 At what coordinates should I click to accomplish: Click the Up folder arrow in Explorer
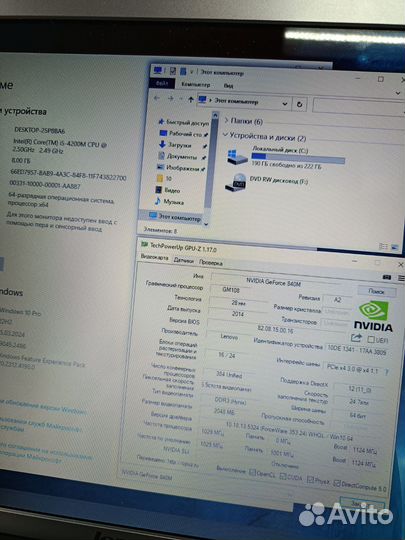pos(190,100)
